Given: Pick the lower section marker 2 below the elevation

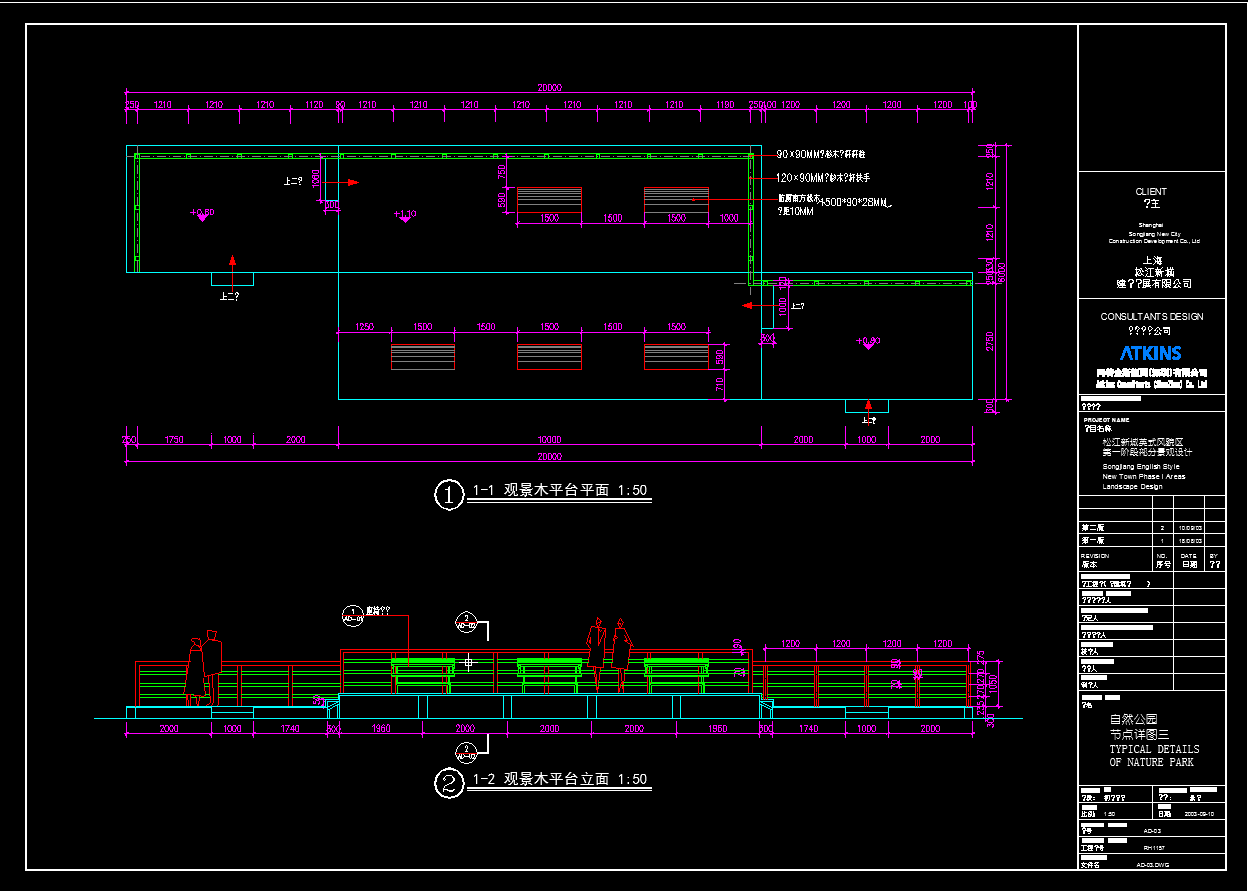Looking at the screenshot, I should pyautogui.click(x=465, y=751).
